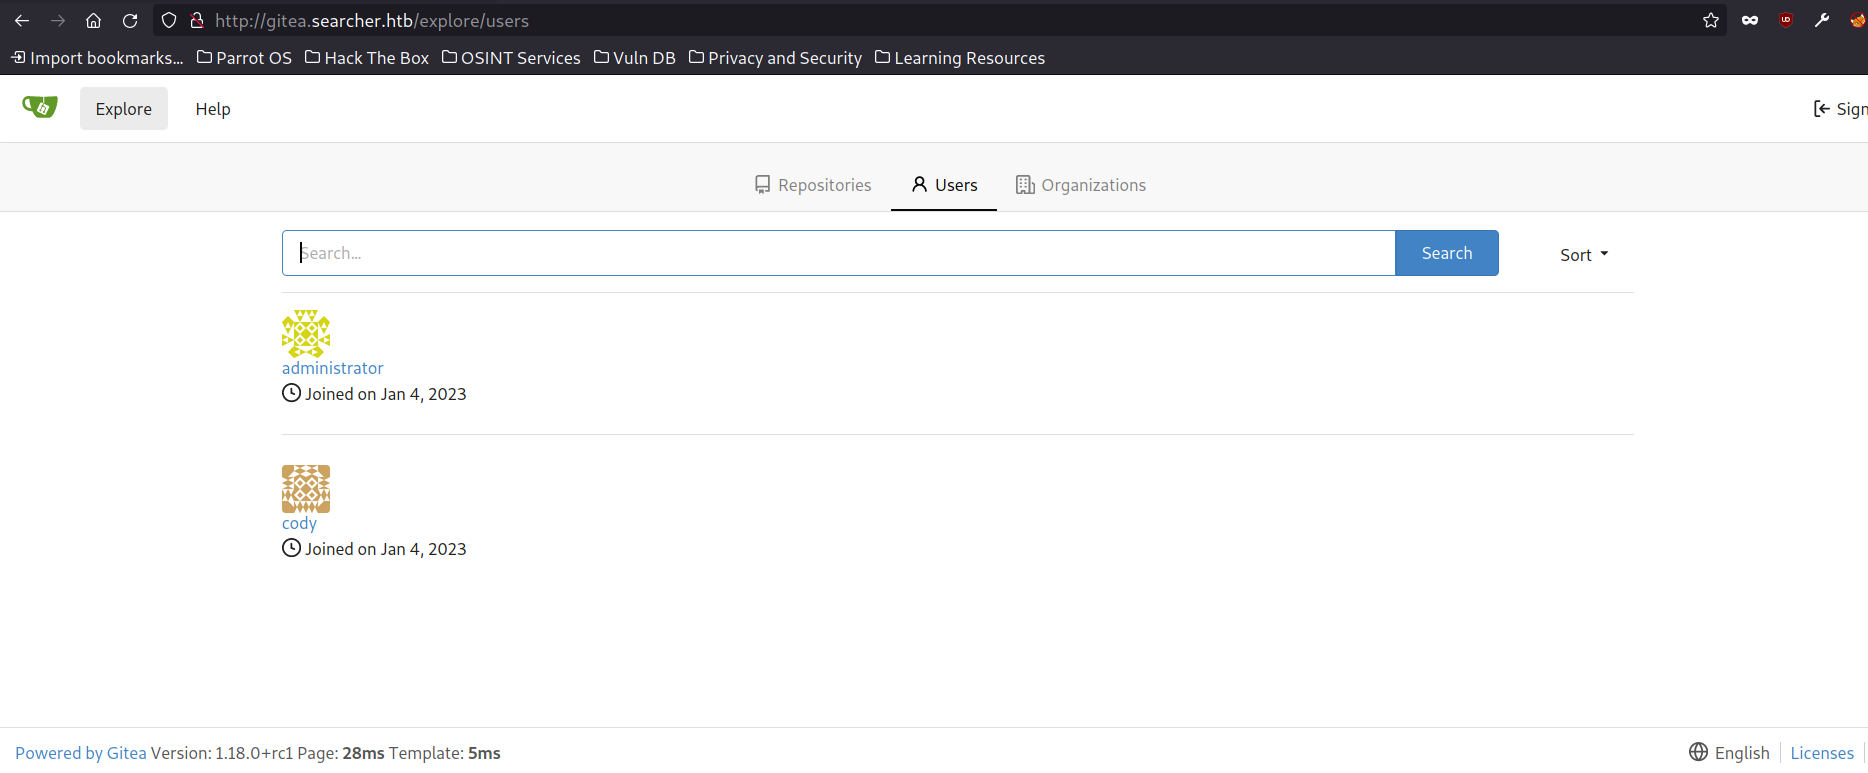1868x773 pixels.
Task: Focus the user search input field
Action: pos(839,253)
